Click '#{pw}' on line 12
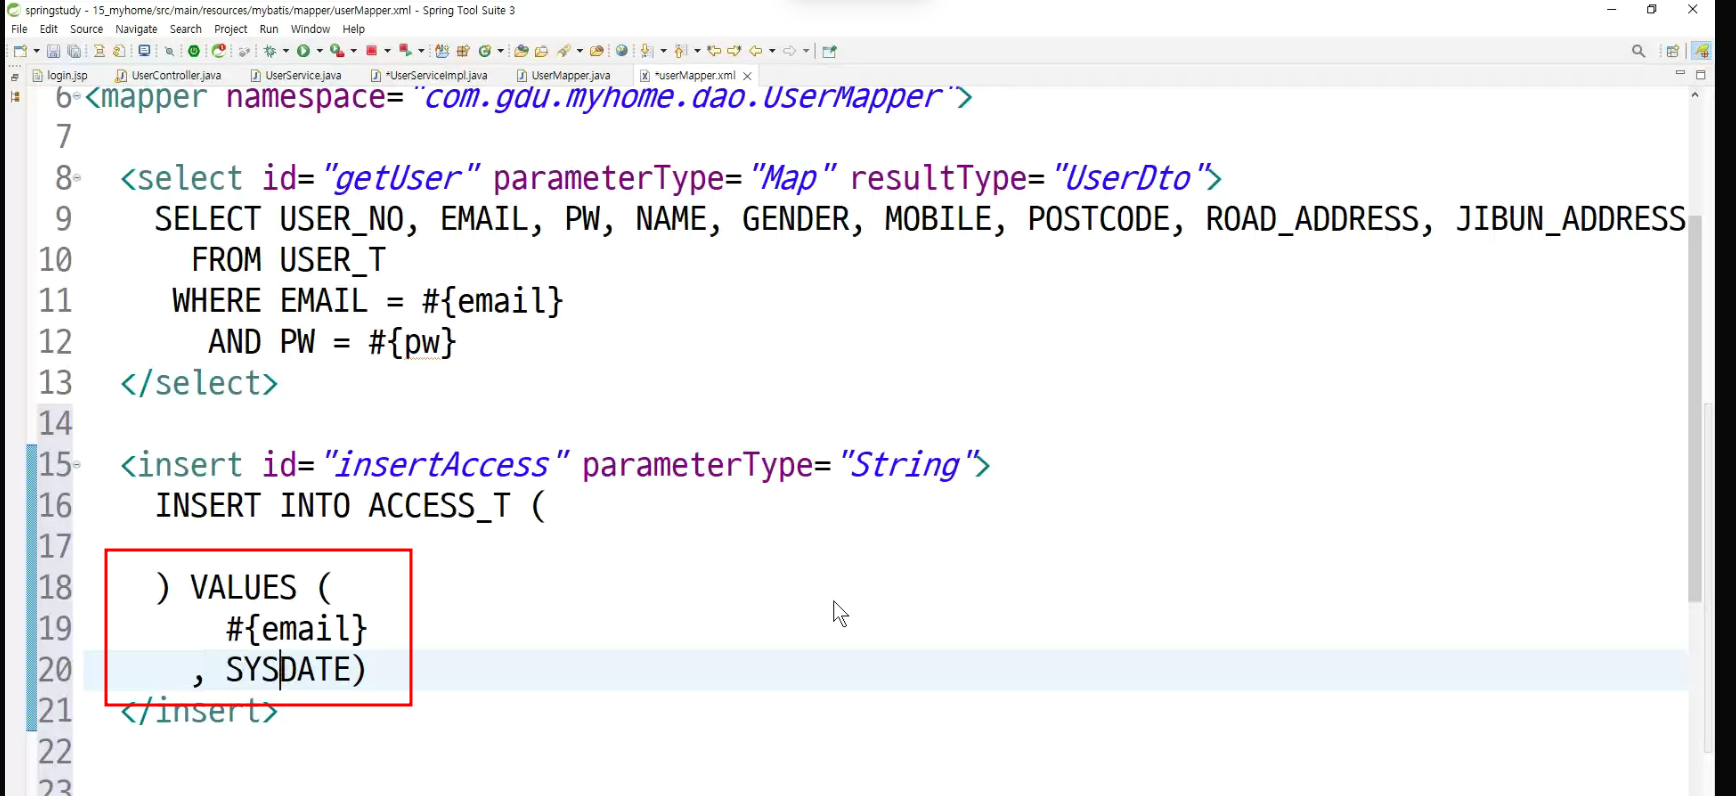The height and width of the screenshot is (796, 1736). [412, 342]
